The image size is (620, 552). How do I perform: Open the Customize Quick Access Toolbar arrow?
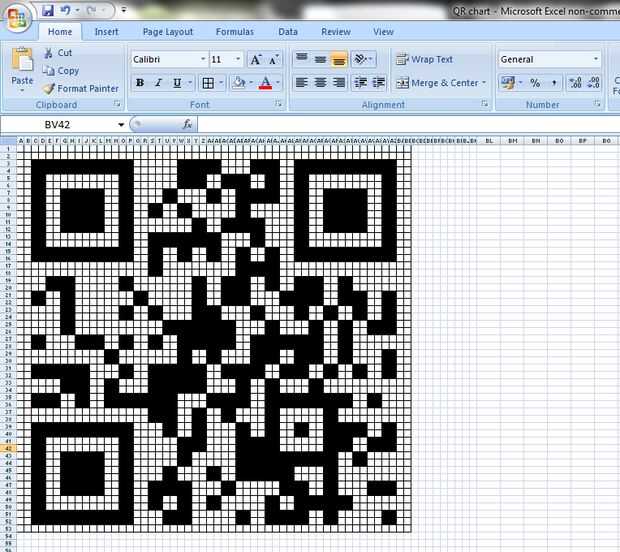[124, 10]
